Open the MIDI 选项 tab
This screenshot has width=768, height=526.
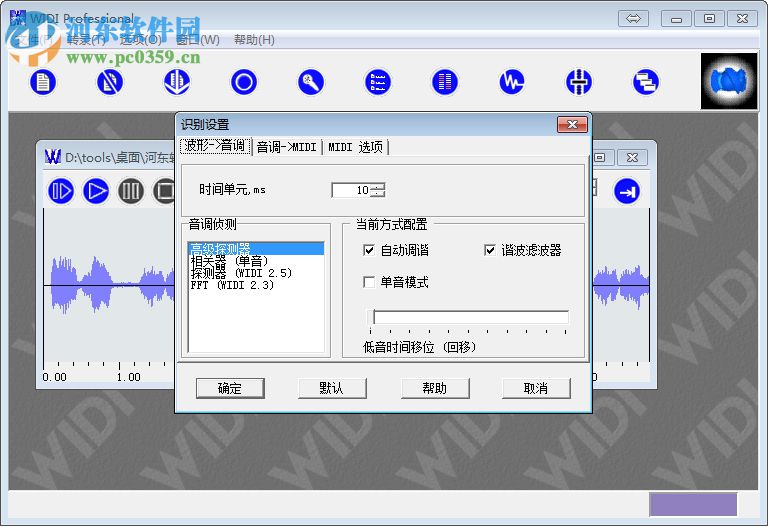(355, 147)
